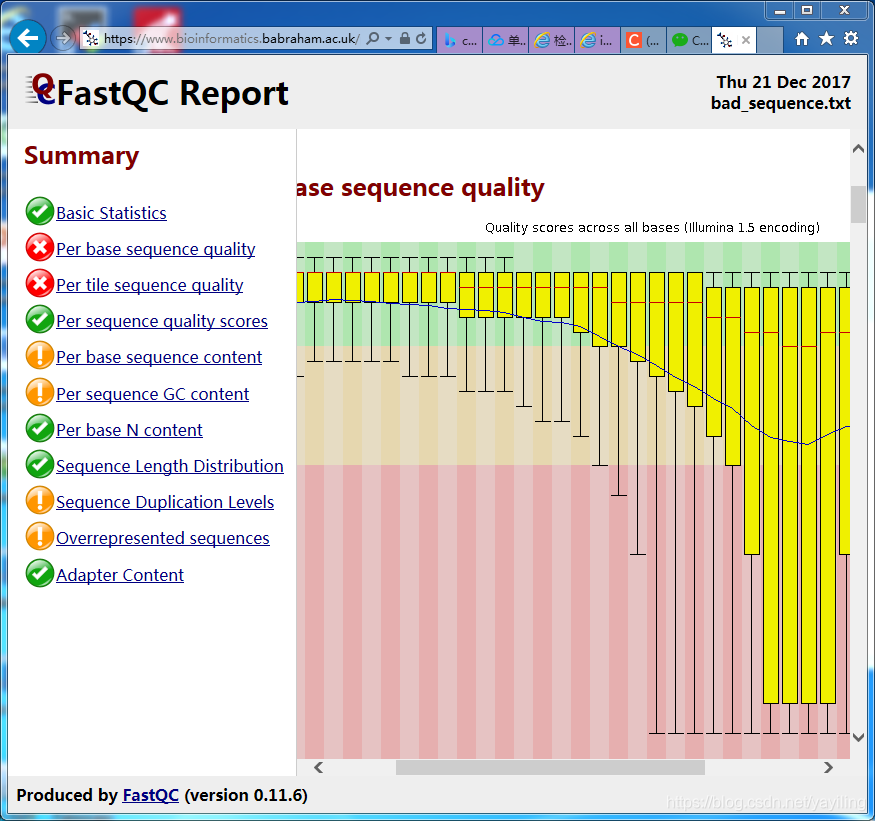Click the 'bad_sequence.txt' filename text
The width and height of the screenshot is (875, 821).
[x=781, y=103]
